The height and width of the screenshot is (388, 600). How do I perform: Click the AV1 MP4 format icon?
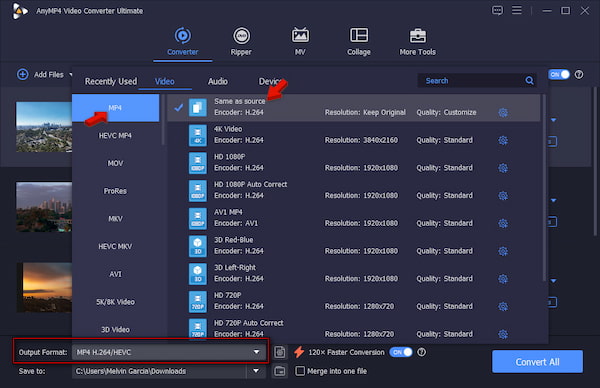click(x=197, y=218)
